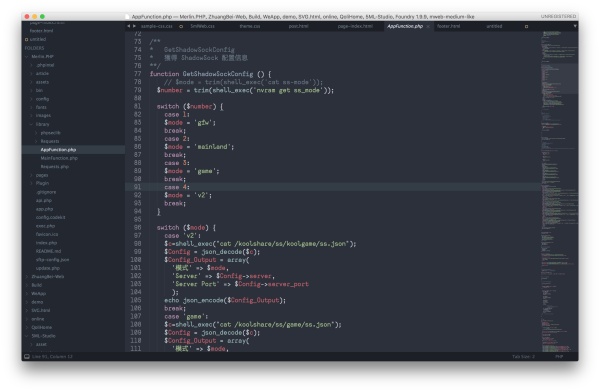The image size is (600, 392).
Task: Expand the config folder
Action: click(x=31, y=99)
